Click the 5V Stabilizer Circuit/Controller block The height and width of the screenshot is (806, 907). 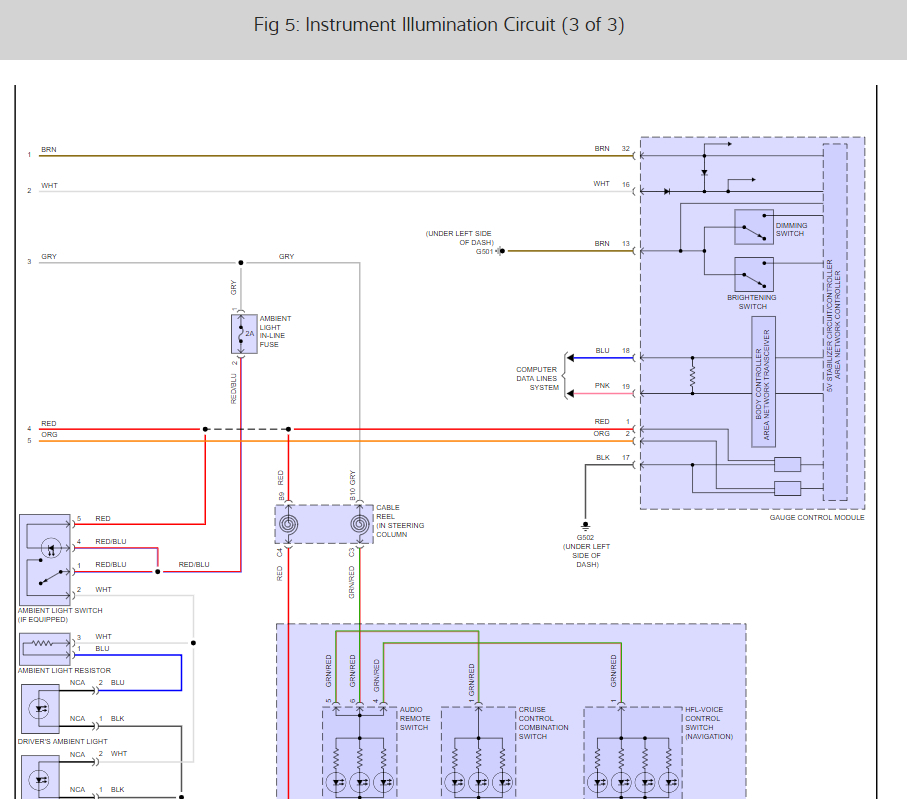[835, 322]
